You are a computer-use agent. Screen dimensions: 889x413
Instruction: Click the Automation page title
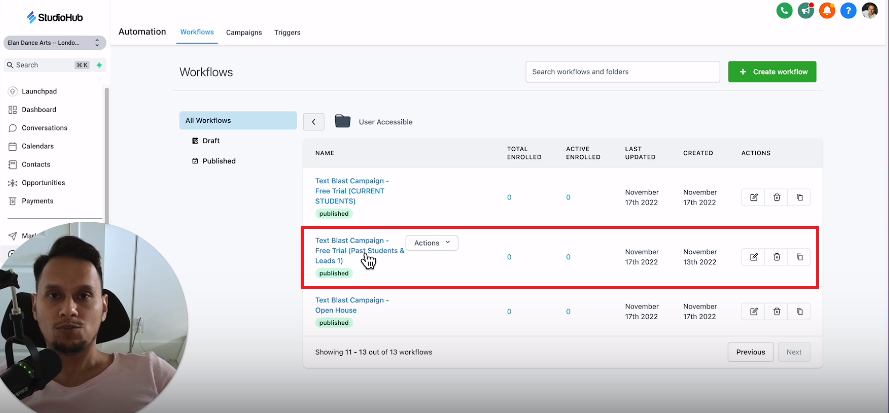click(142, 32)
